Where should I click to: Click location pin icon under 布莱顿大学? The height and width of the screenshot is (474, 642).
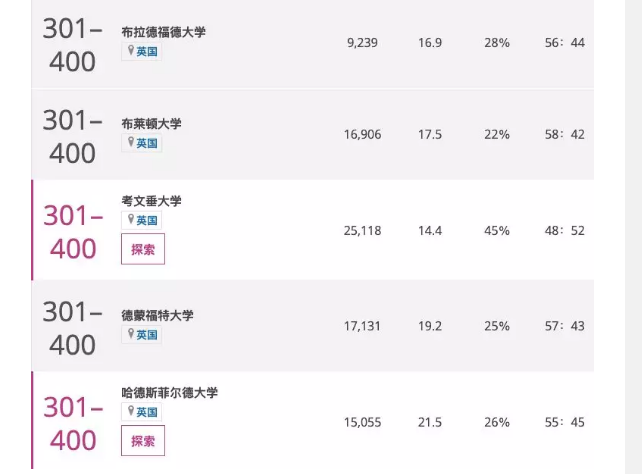click(131, 142)
